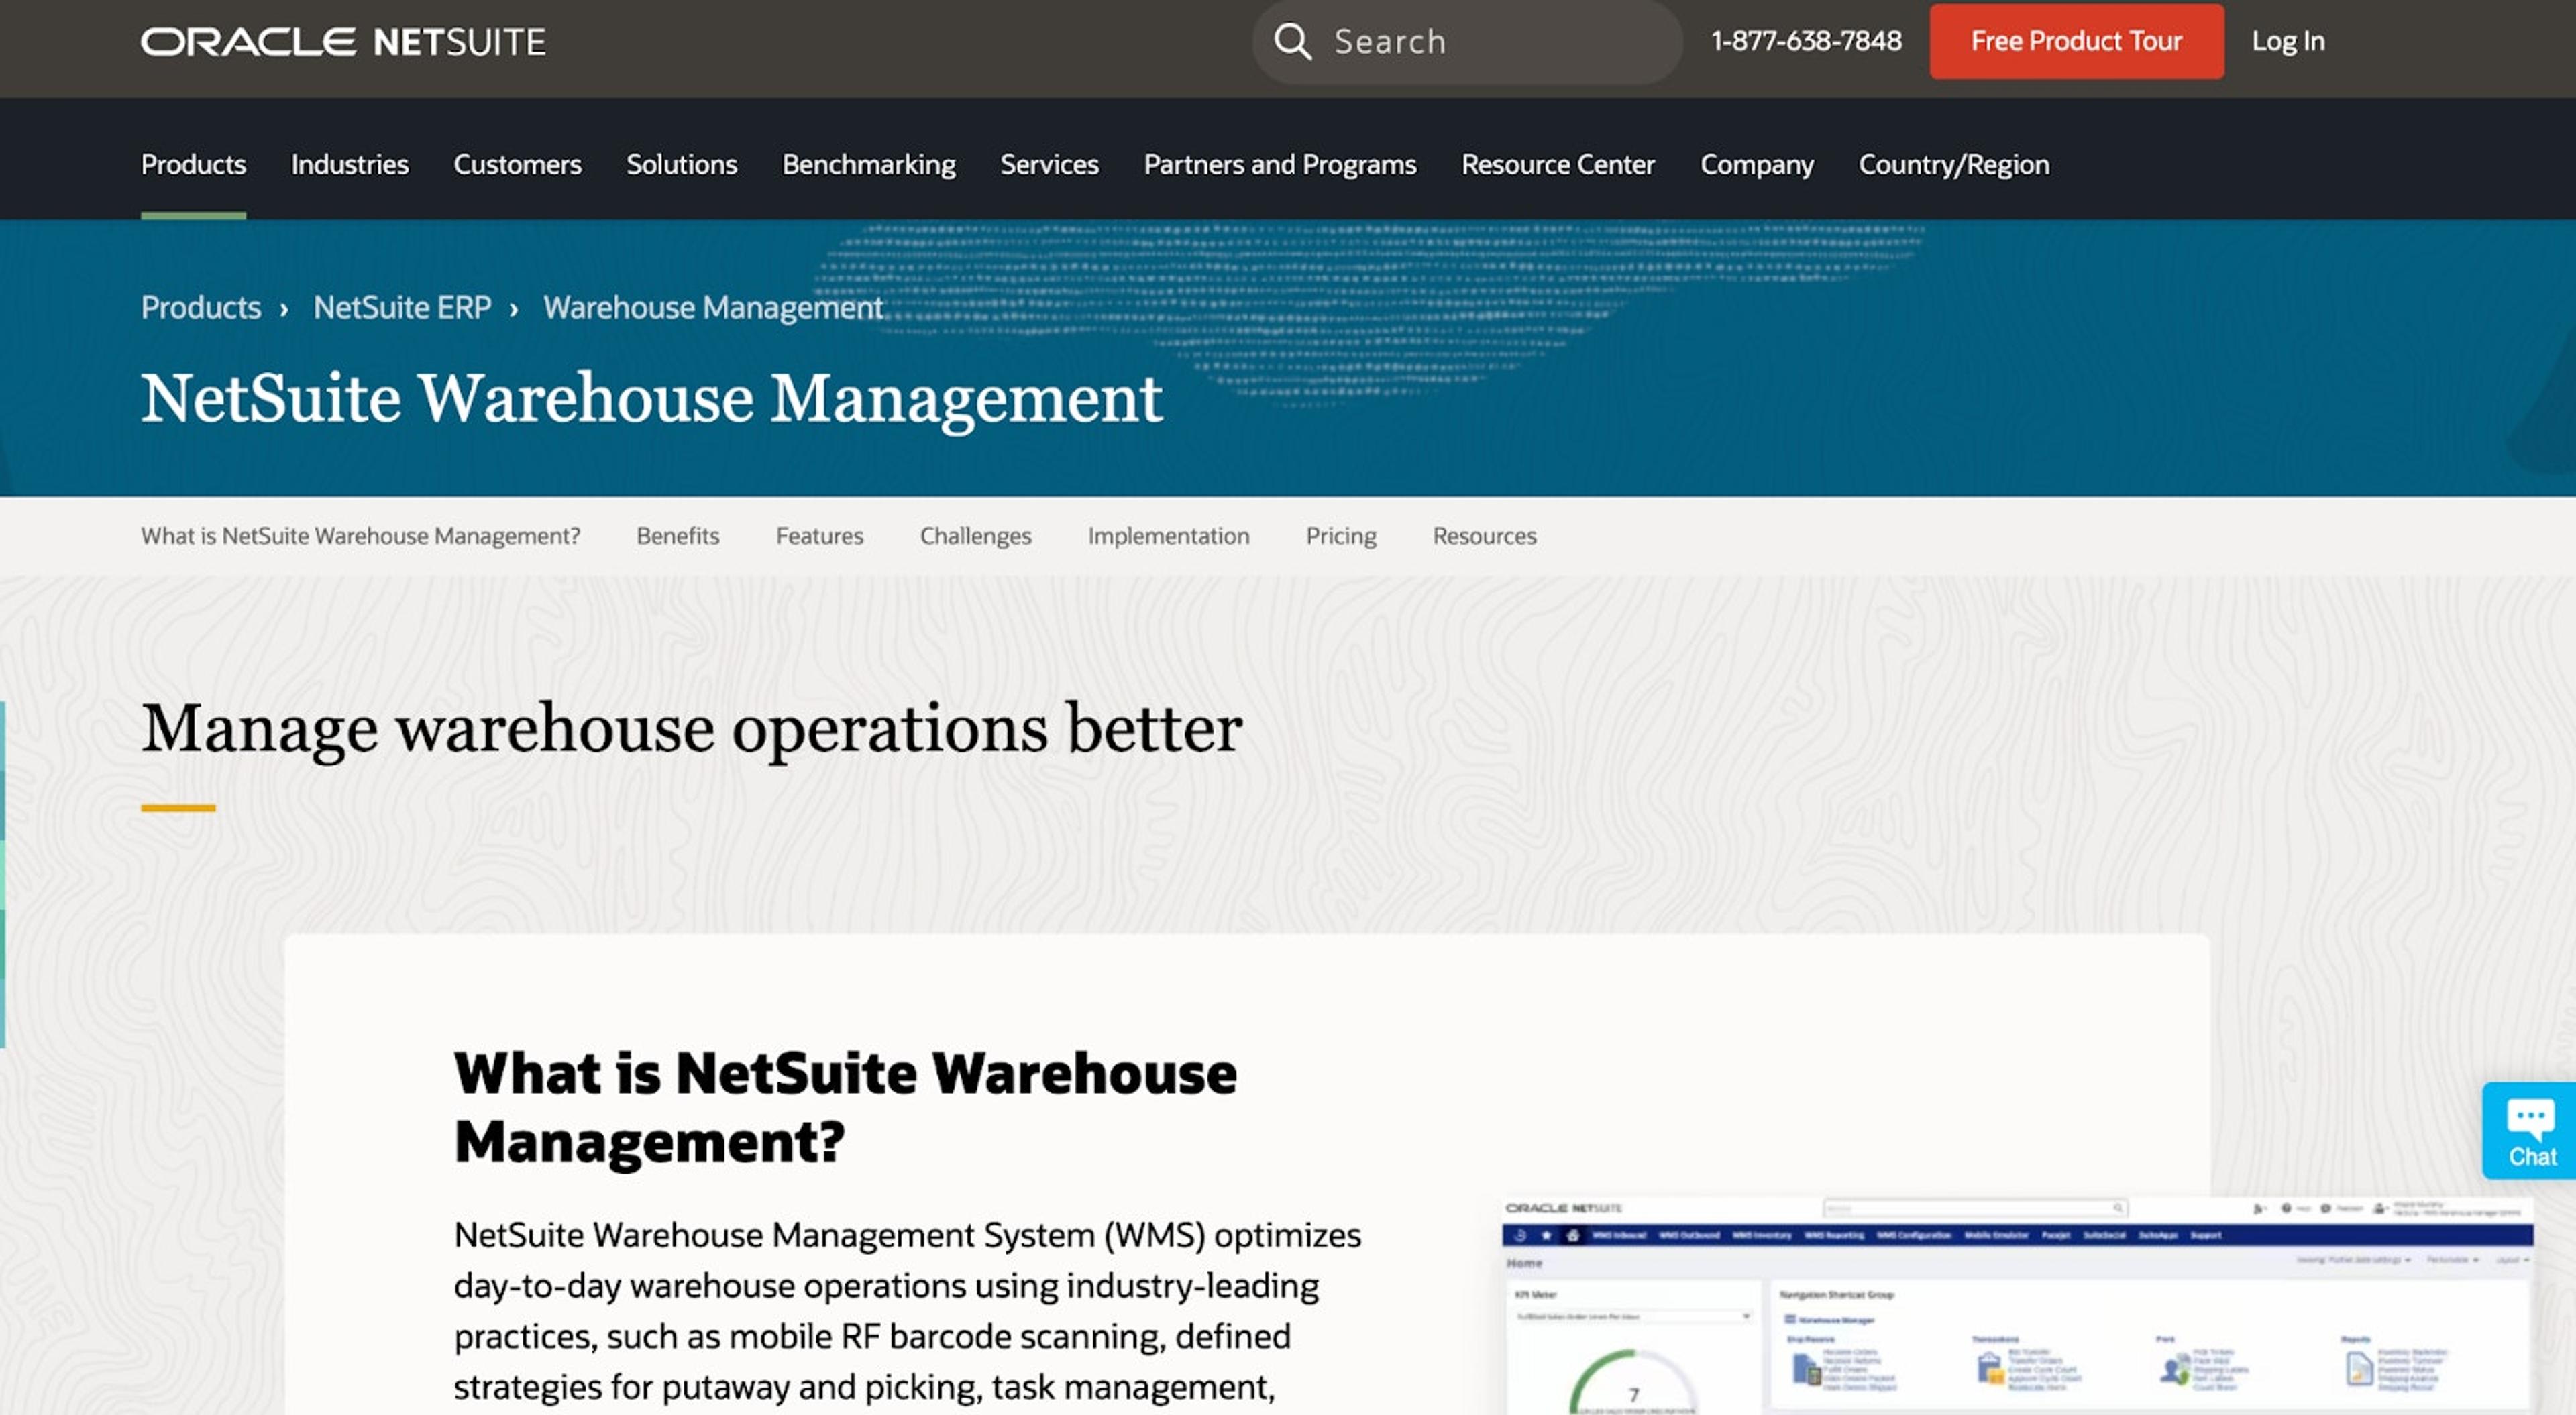Screen dimensions: 2576x1415
Task: Jump to the Benefits section
Action: tap(677, 536)
